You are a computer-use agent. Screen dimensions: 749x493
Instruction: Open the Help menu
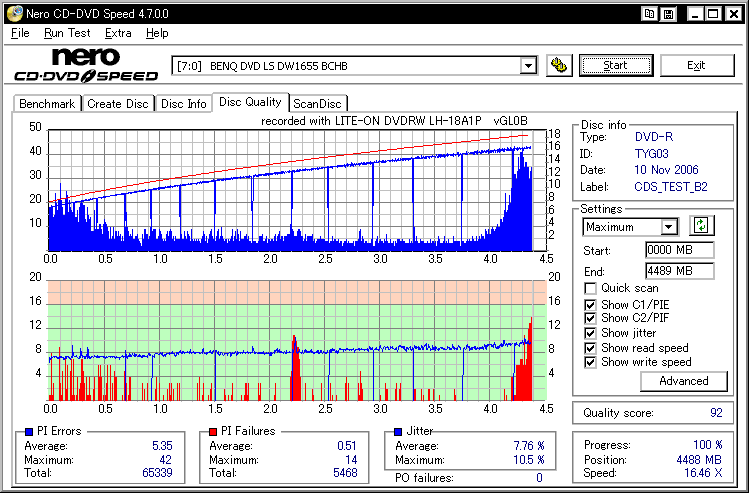click(157, 33)
